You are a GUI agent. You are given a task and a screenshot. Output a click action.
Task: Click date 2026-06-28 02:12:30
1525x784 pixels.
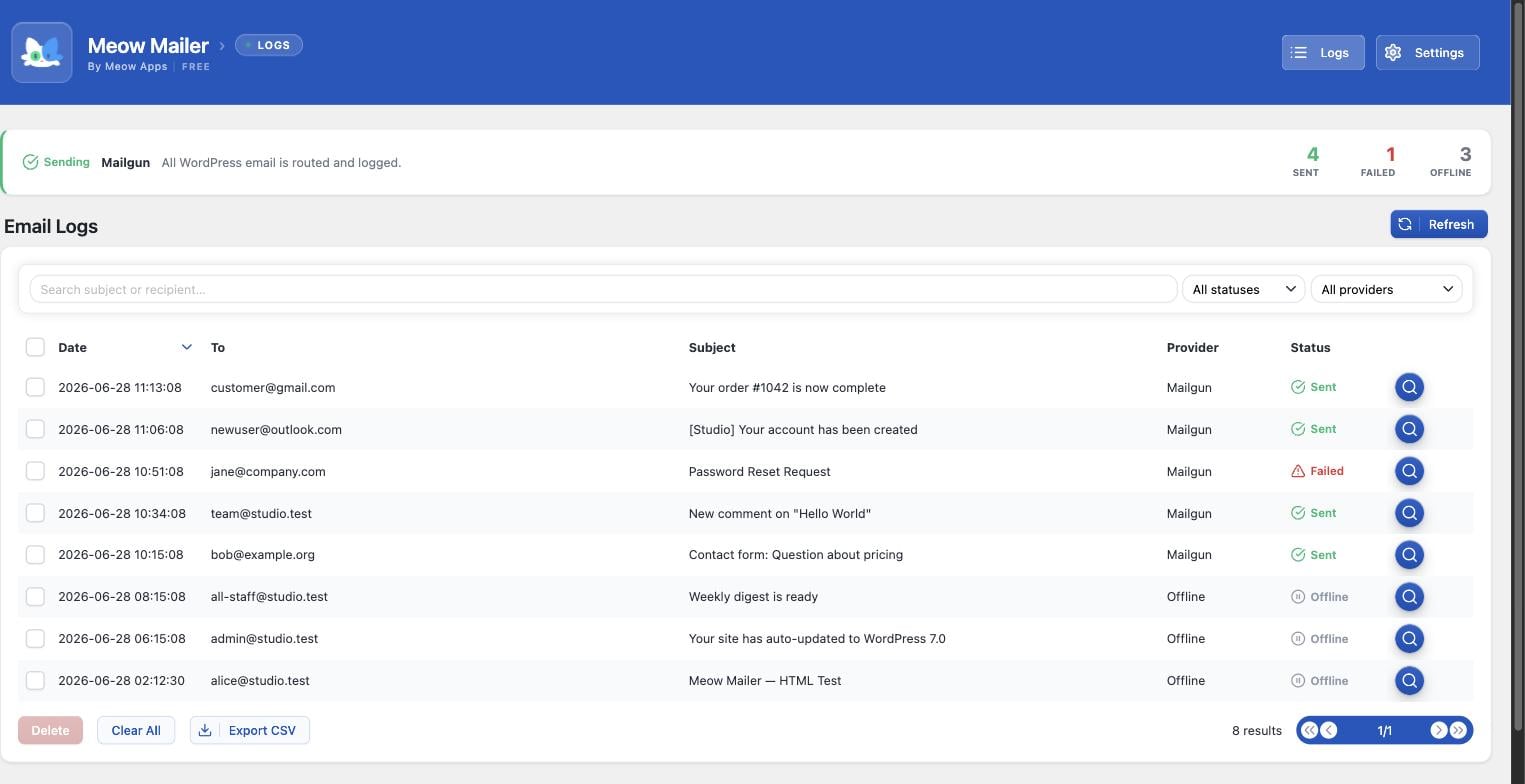pos(121,681)
